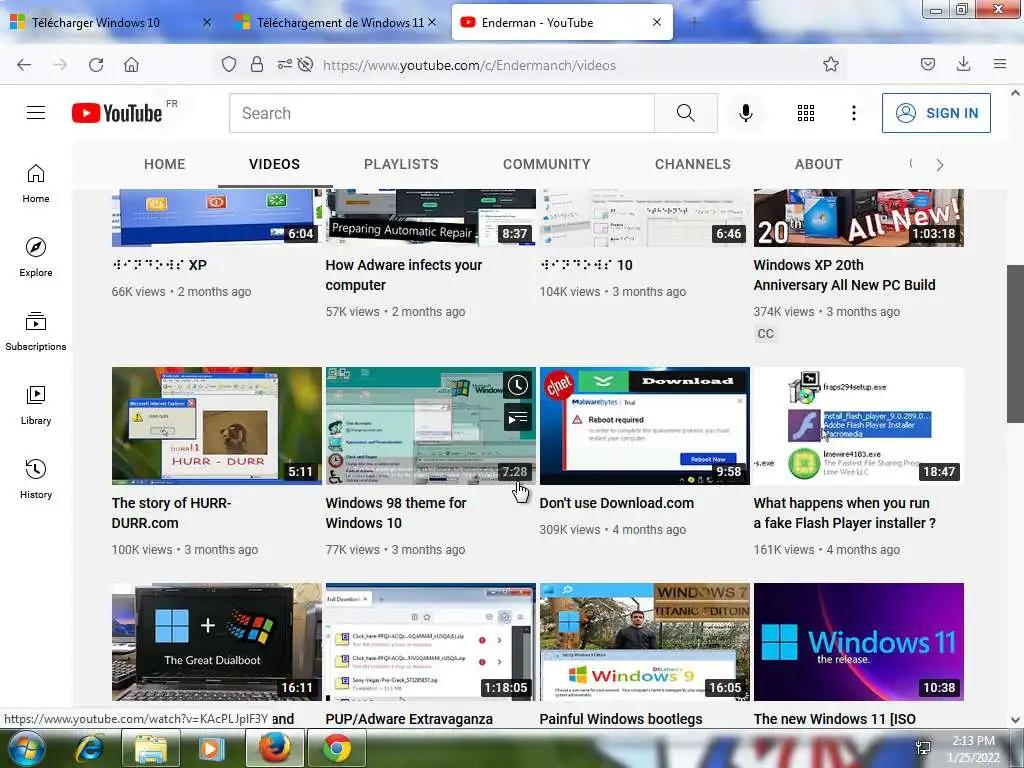The image size is (1024, 768).
Task: Close the Télécharger Windows 10 tab
Action: pos(207,22)
